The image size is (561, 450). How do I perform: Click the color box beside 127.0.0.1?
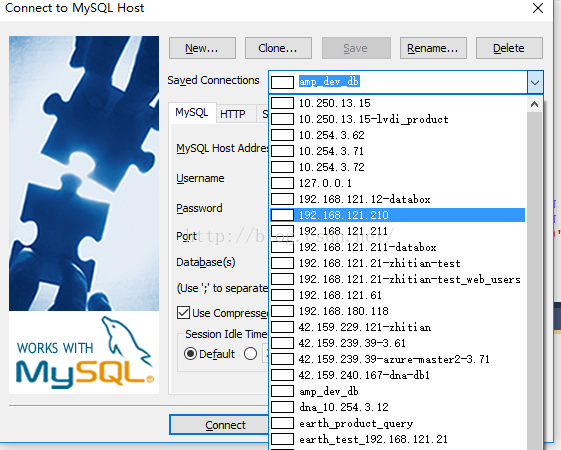(x=282, y=183)
